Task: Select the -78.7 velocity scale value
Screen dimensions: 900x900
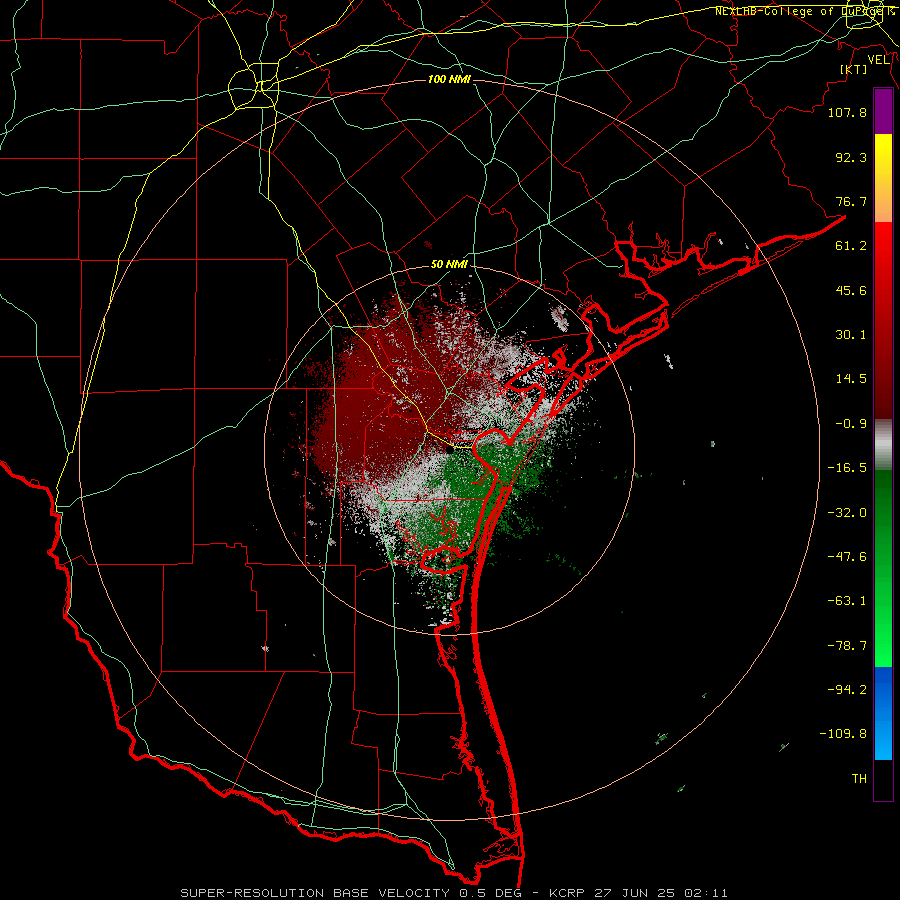Action: coord(847,646)
